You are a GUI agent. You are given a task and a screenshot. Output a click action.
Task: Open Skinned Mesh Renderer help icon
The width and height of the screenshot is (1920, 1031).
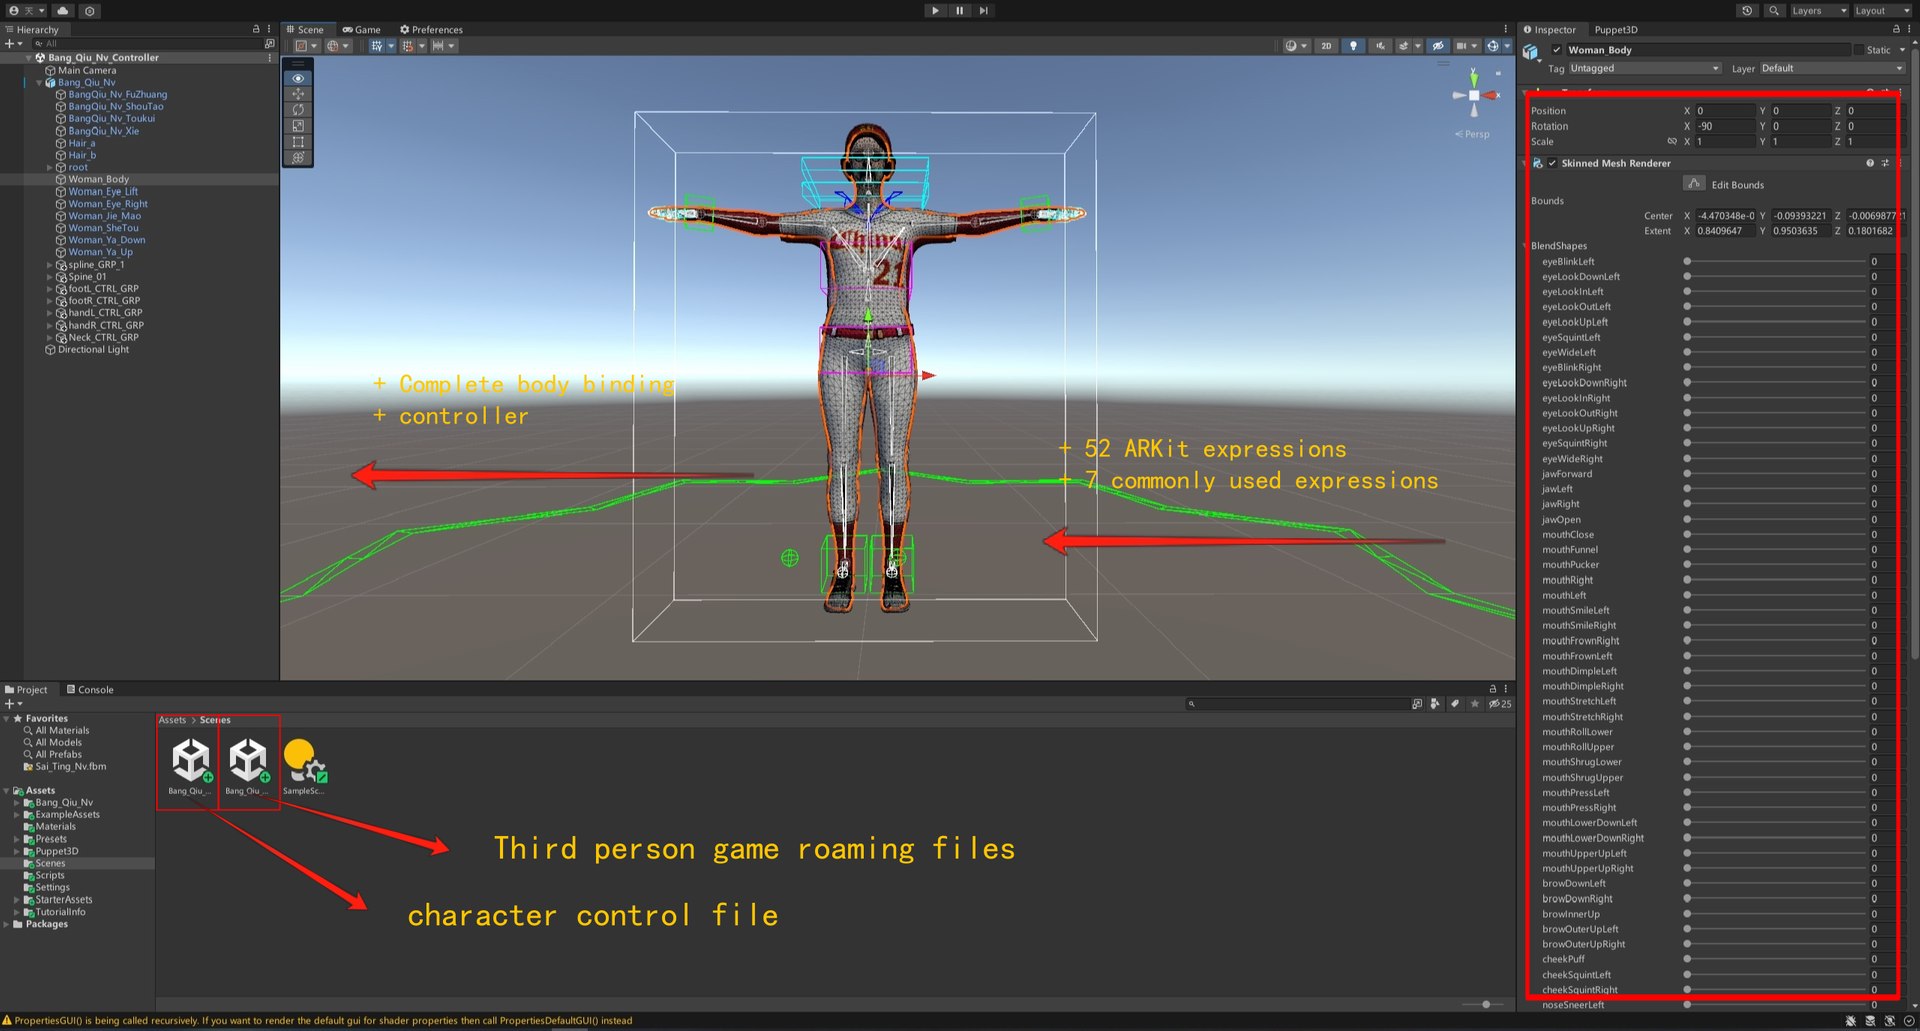[x=1870, y=163]
